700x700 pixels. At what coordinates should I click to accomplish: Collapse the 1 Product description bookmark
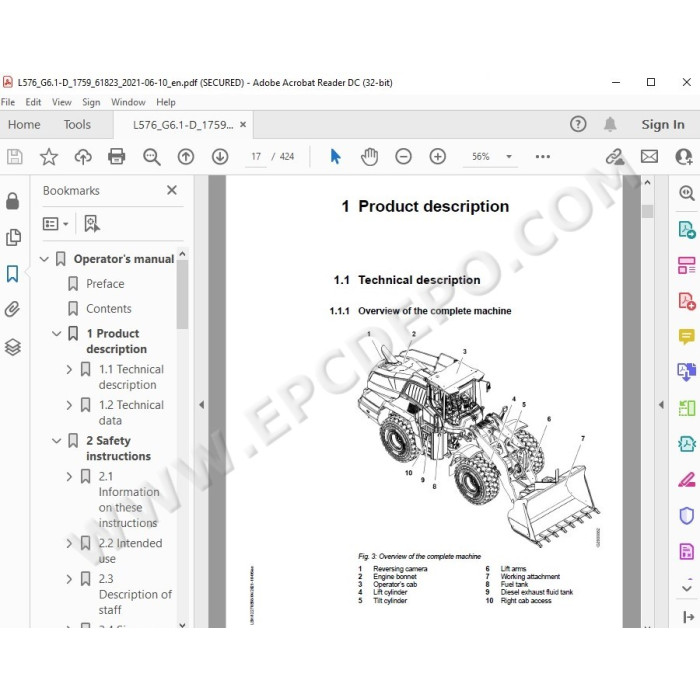(56, 333)
